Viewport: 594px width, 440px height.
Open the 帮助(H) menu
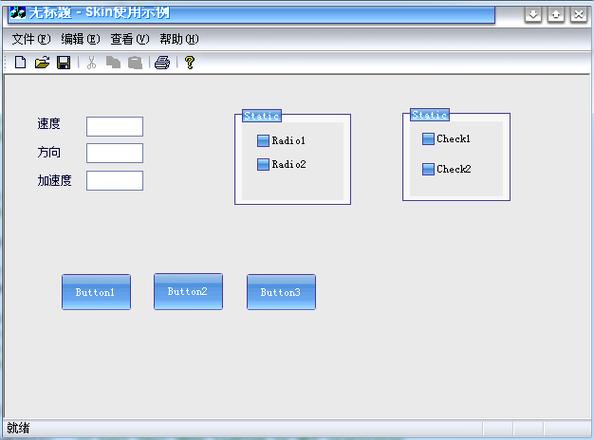[x=179, y=39]
